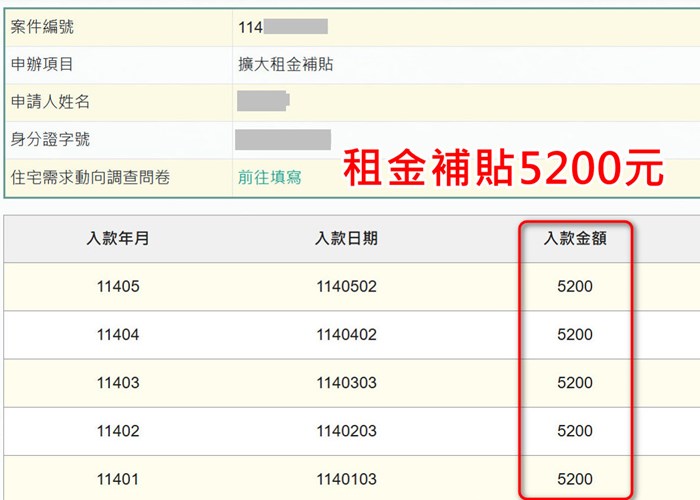Image resolution: width=700 pixels, height=500 pixels.
Task: Click the 前往填寫 survey link
Action: click(269, 177)
